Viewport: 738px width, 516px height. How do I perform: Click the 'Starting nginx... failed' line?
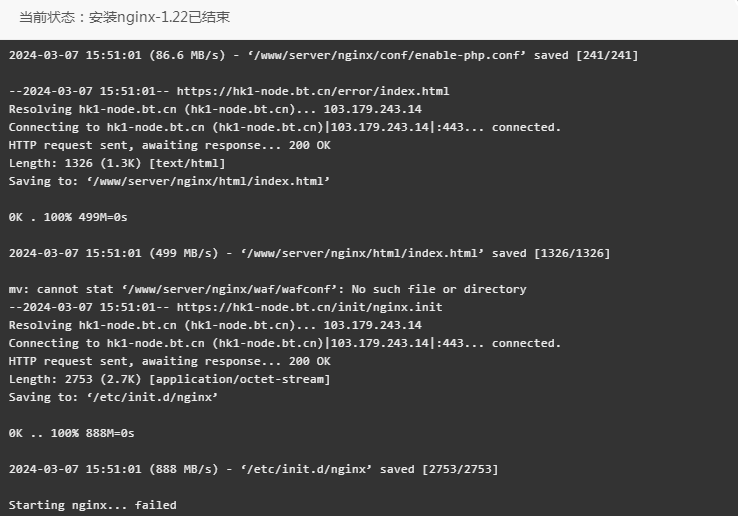(x=93, y=505)
